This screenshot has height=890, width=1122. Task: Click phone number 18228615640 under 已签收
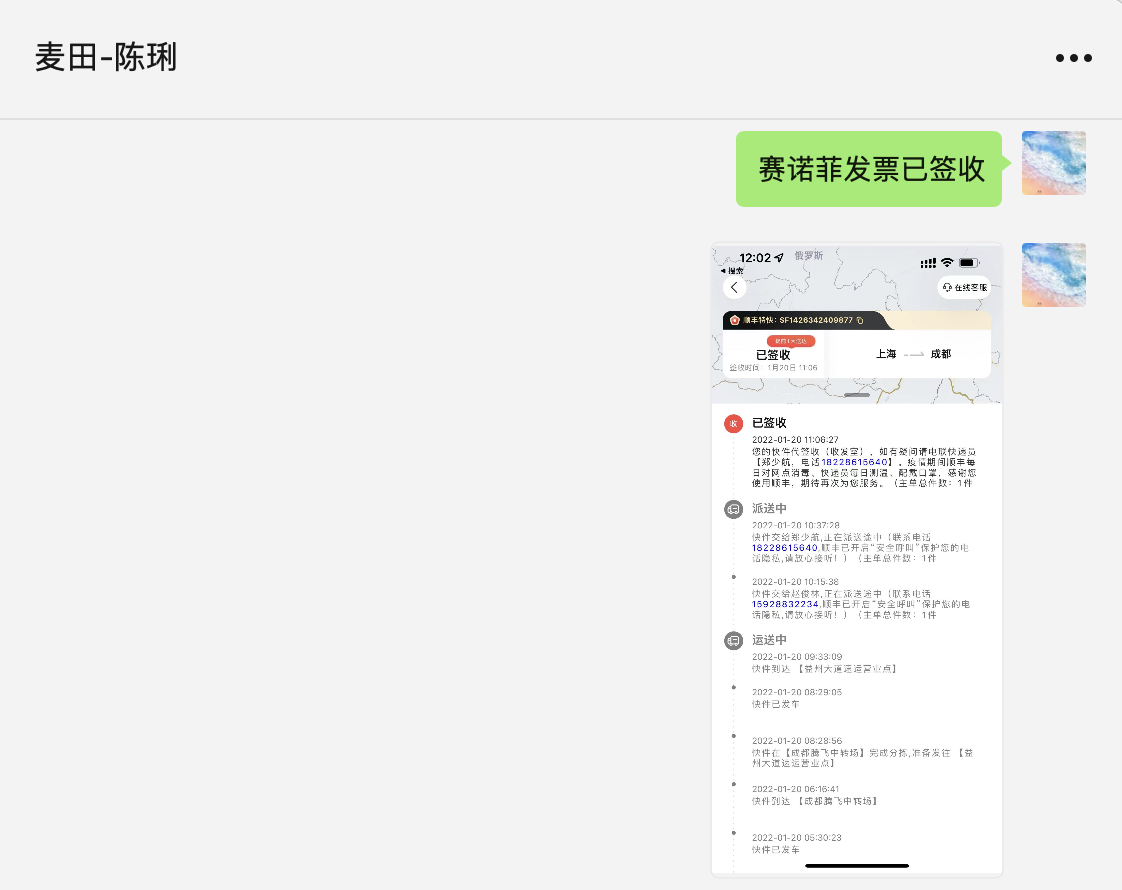point(855,463)
